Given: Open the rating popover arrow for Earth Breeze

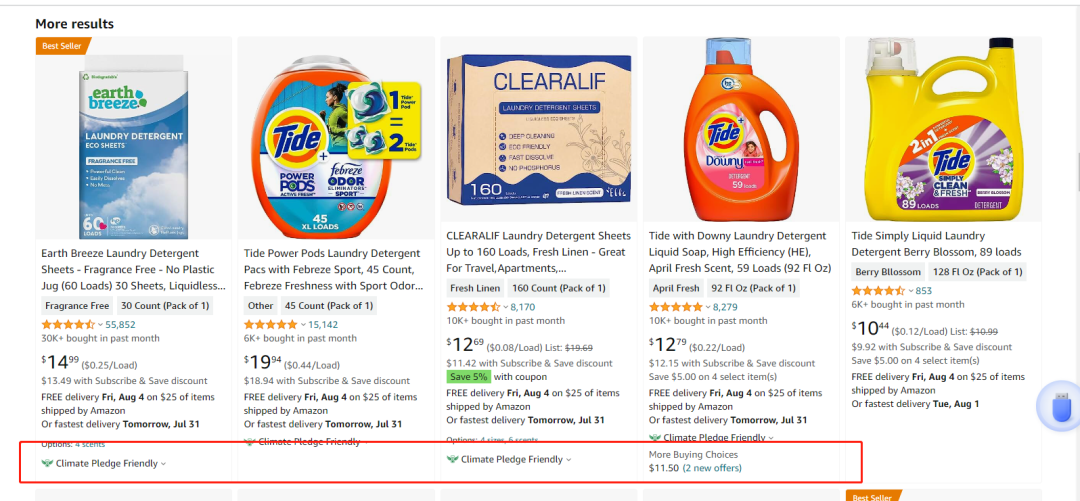Looking at the screenshot, I should click(x=100, y=325).
